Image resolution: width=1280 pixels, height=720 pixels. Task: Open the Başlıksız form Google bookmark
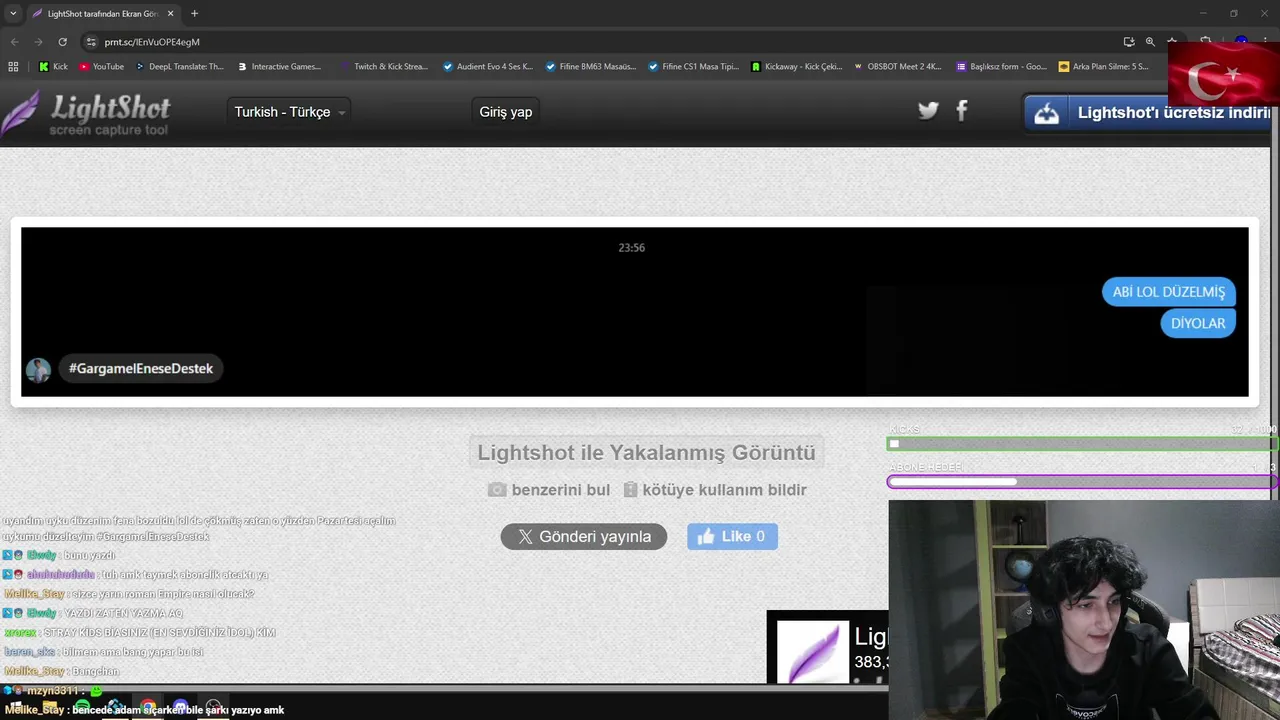tap(1001, 67)
